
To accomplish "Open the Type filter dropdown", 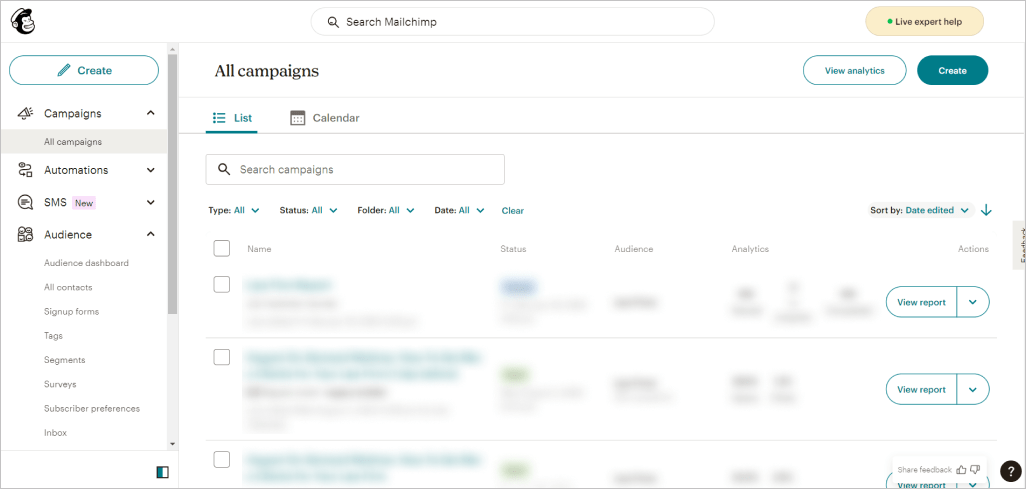I will coord(233,211).
